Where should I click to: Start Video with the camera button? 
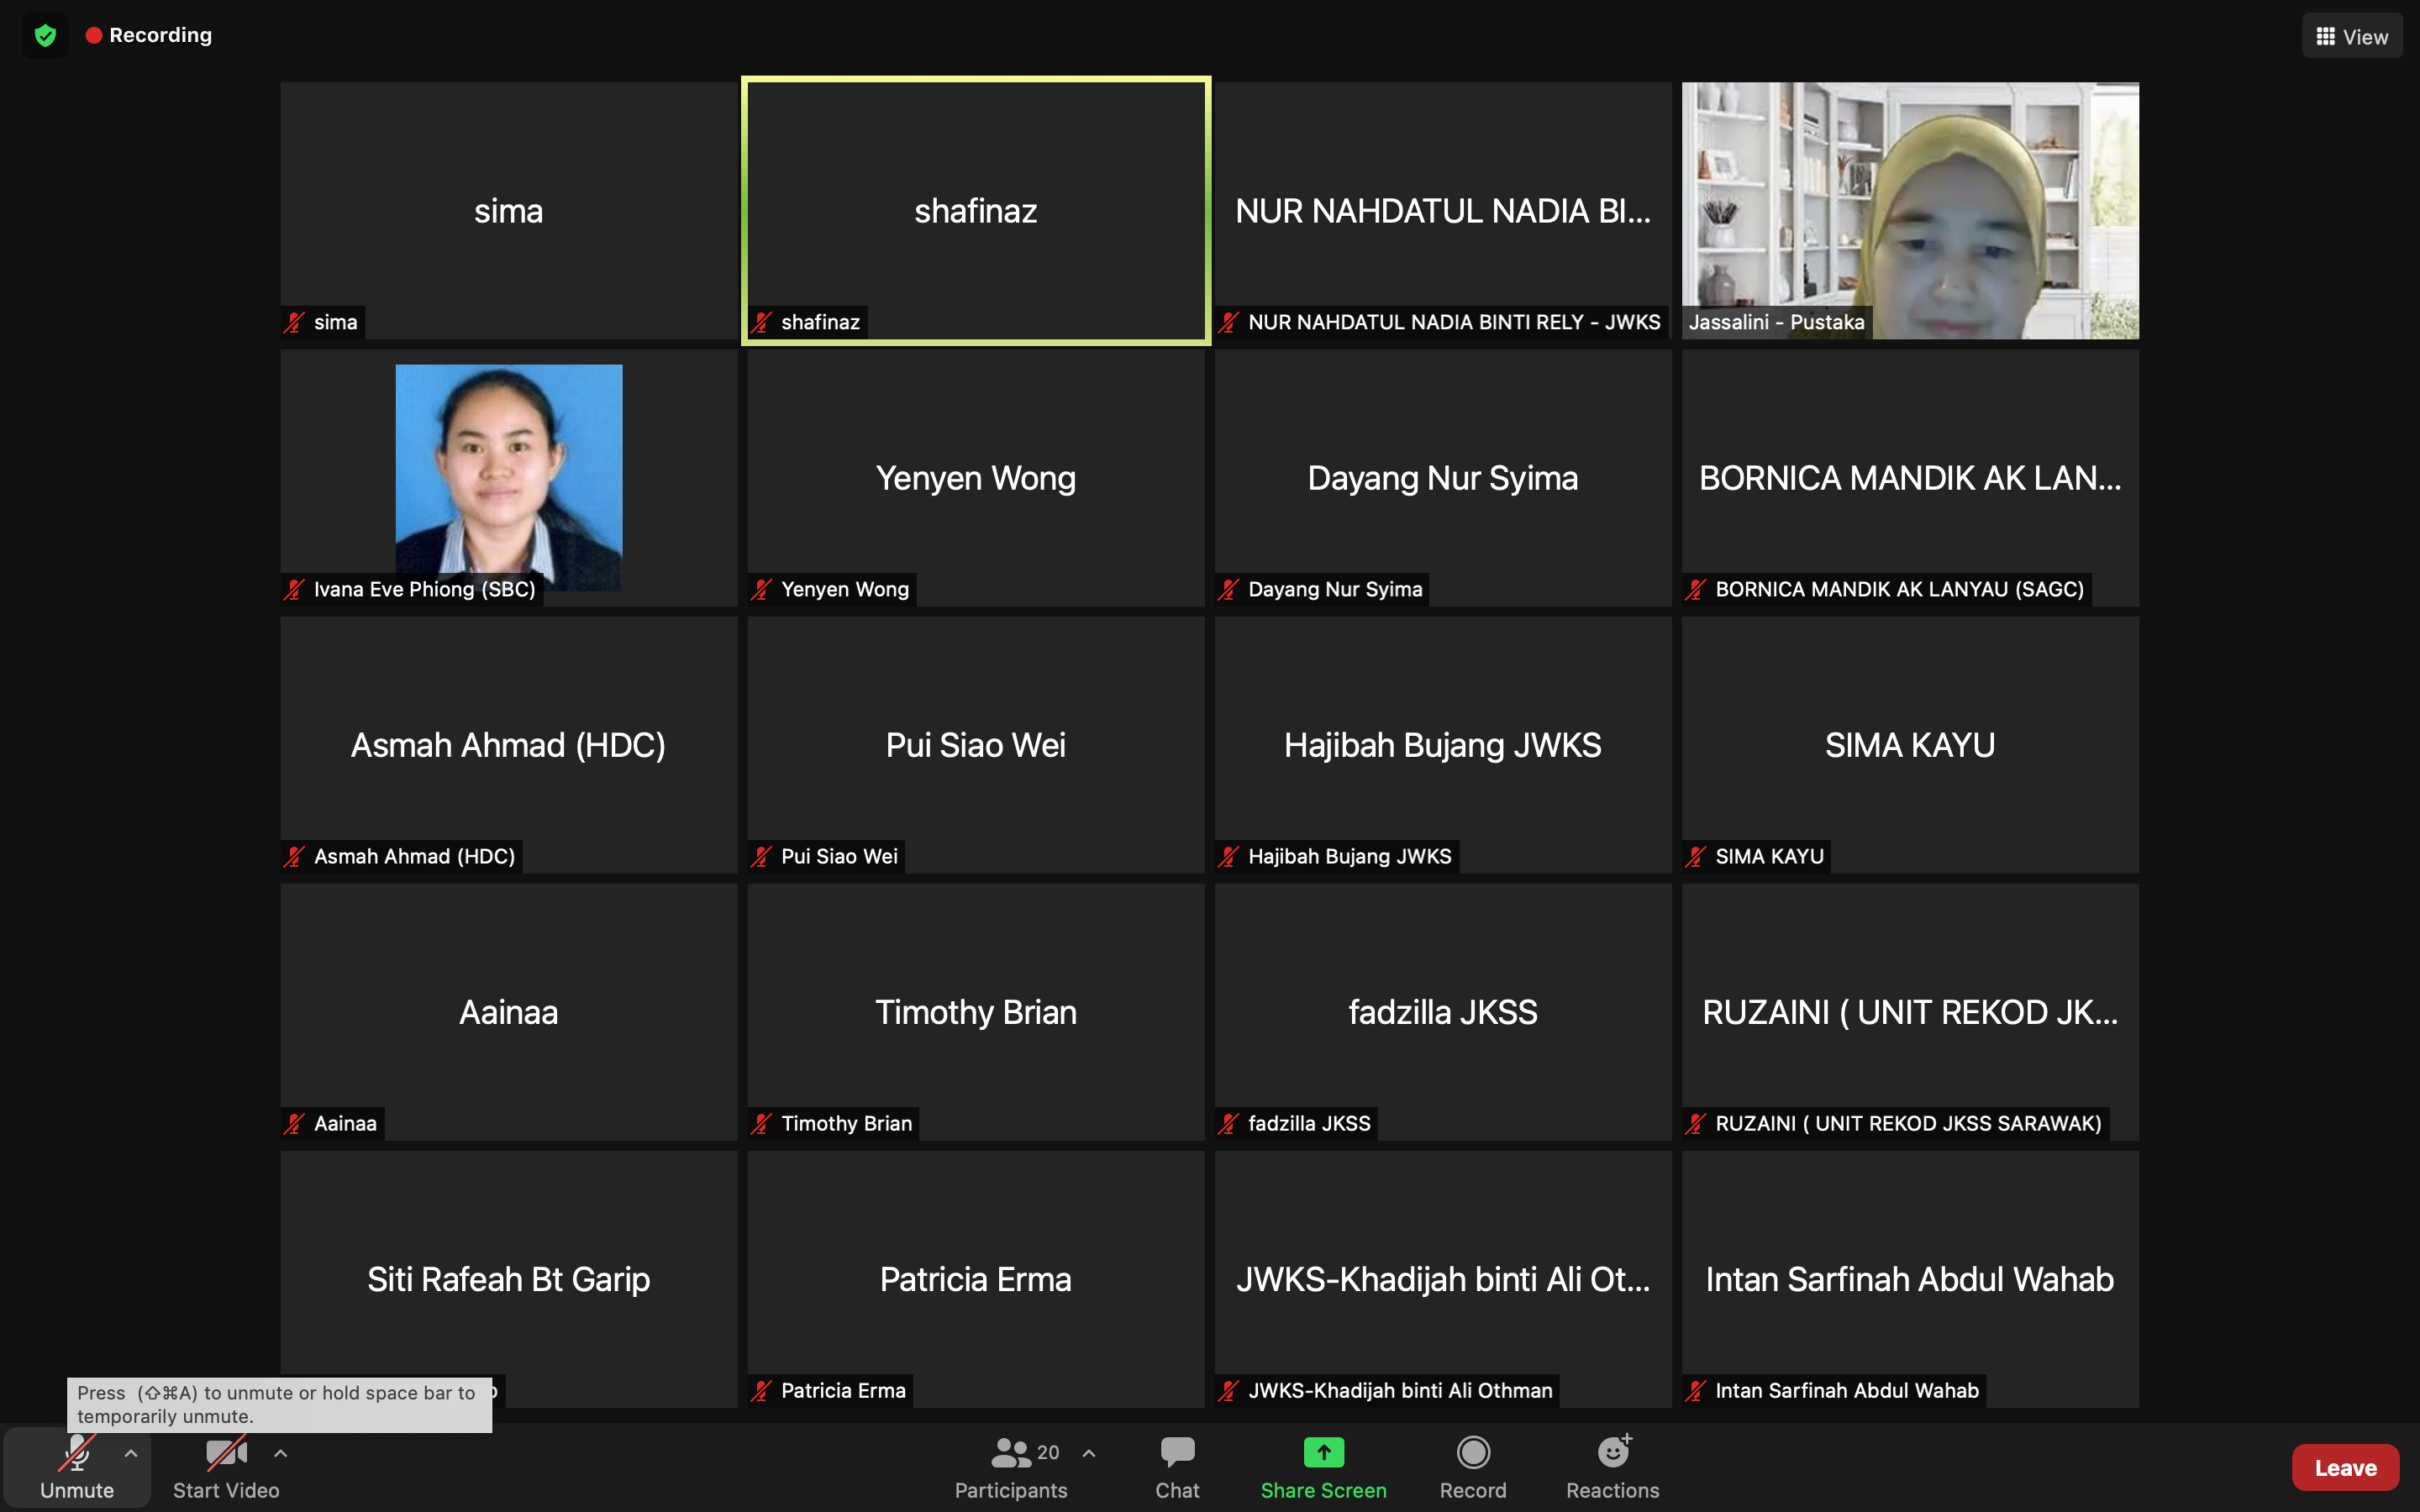click(x=226, y=1467)
